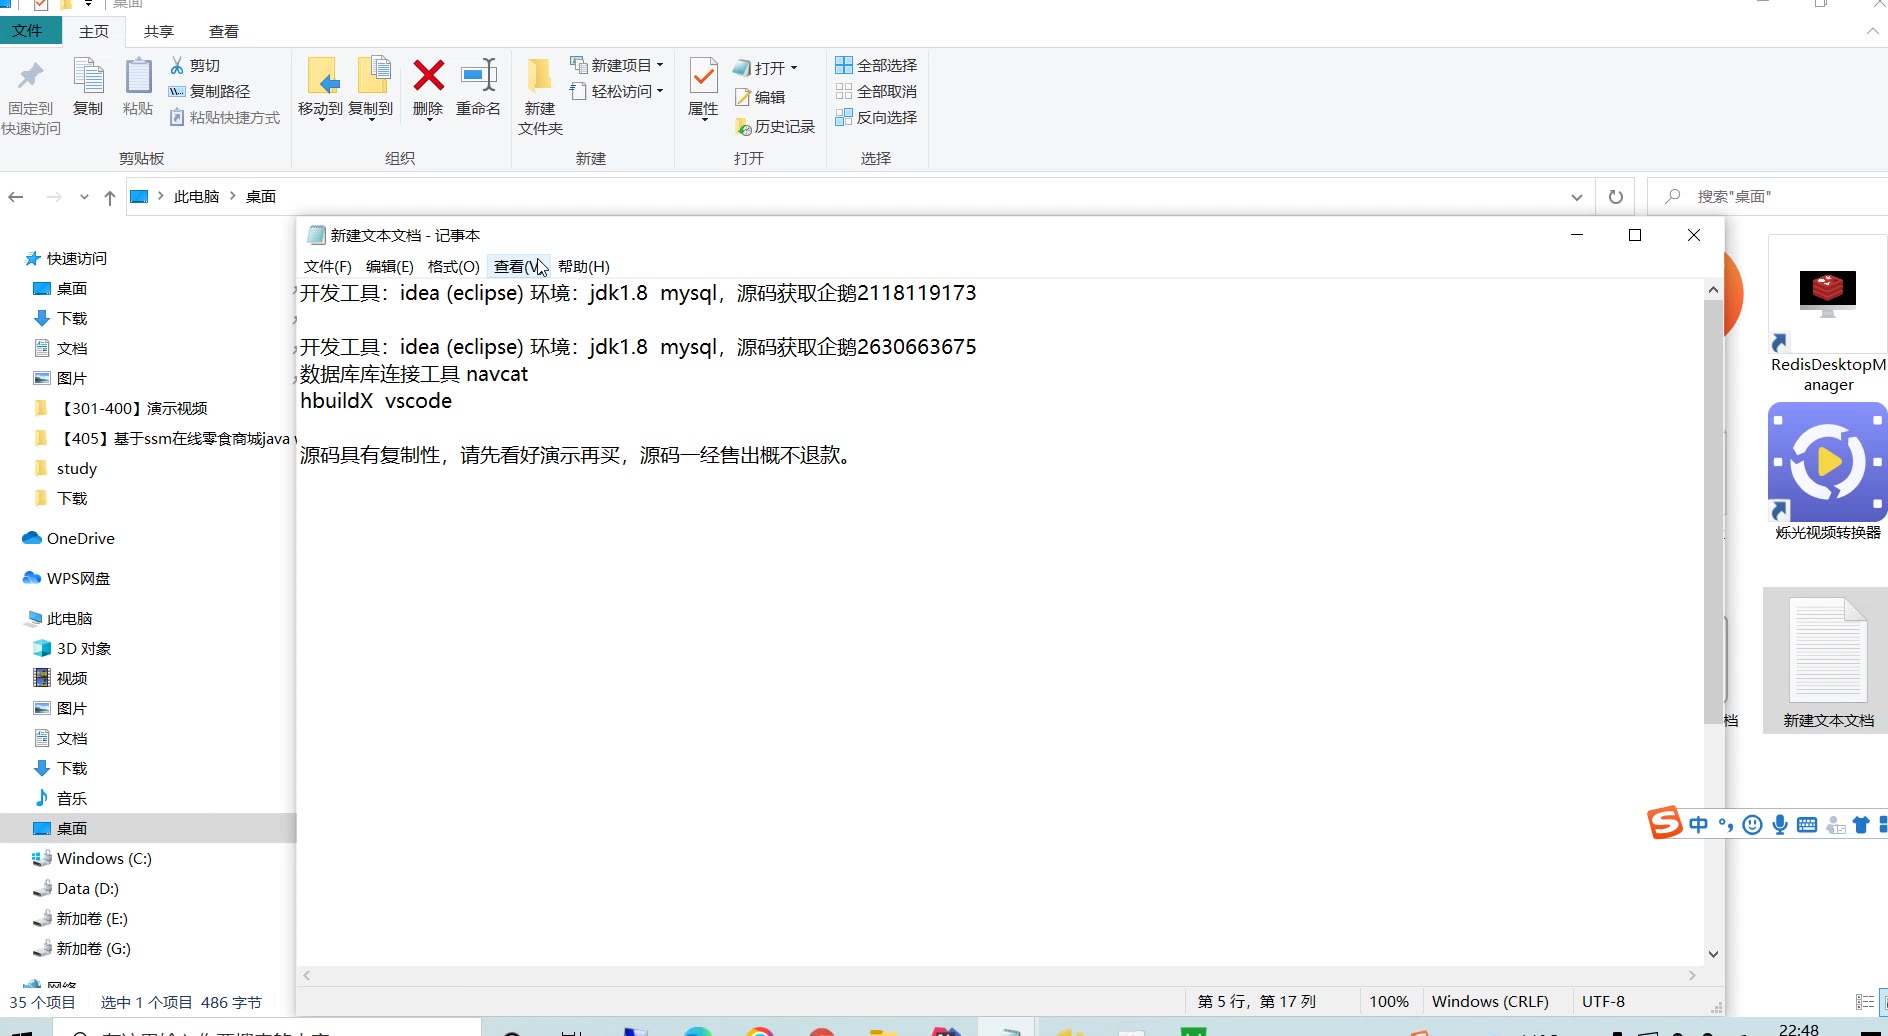The image size is (1888, 1036).
Task: Expand New item (新建项目) dropdown
Action: (660, 65)
